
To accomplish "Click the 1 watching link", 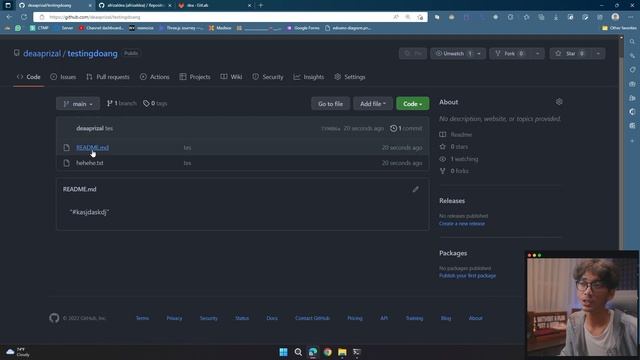I will 459,159.
